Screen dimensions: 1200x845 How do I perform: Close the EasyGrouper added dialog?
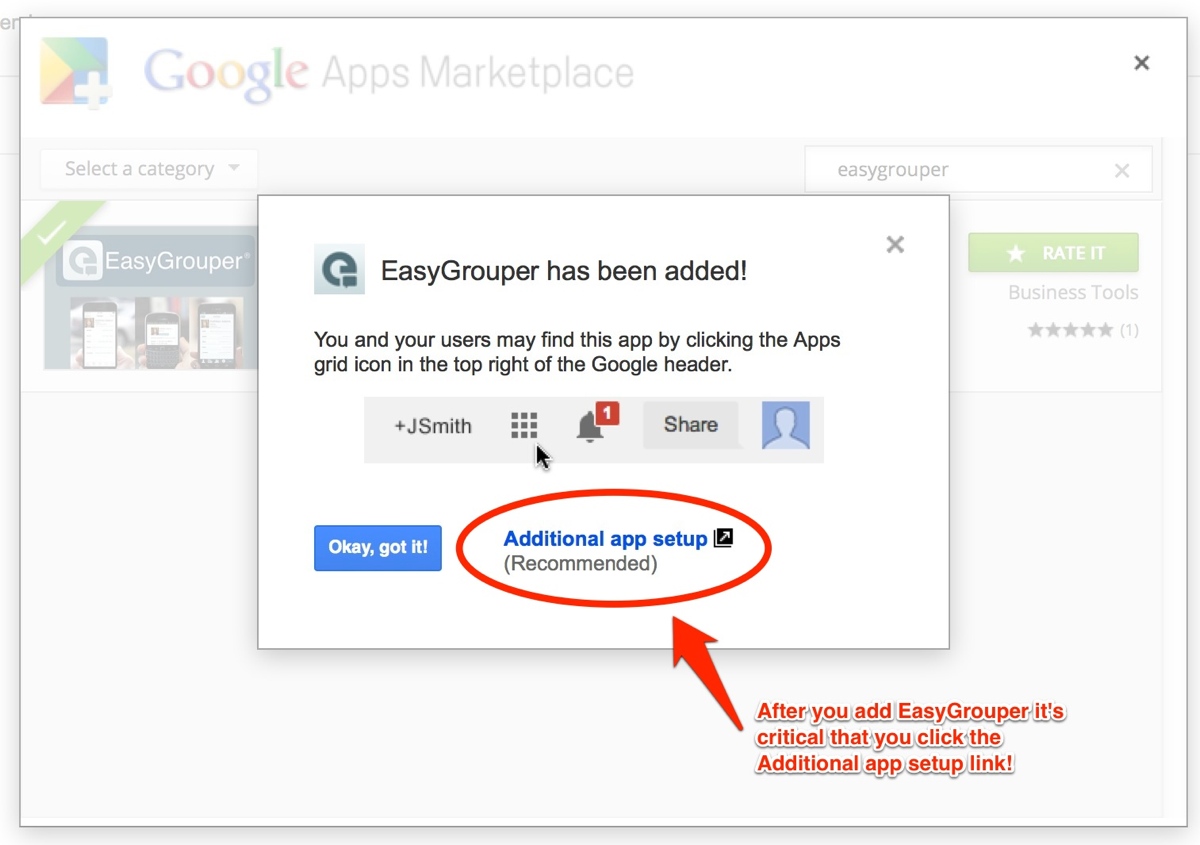click(x=895, y=244)
